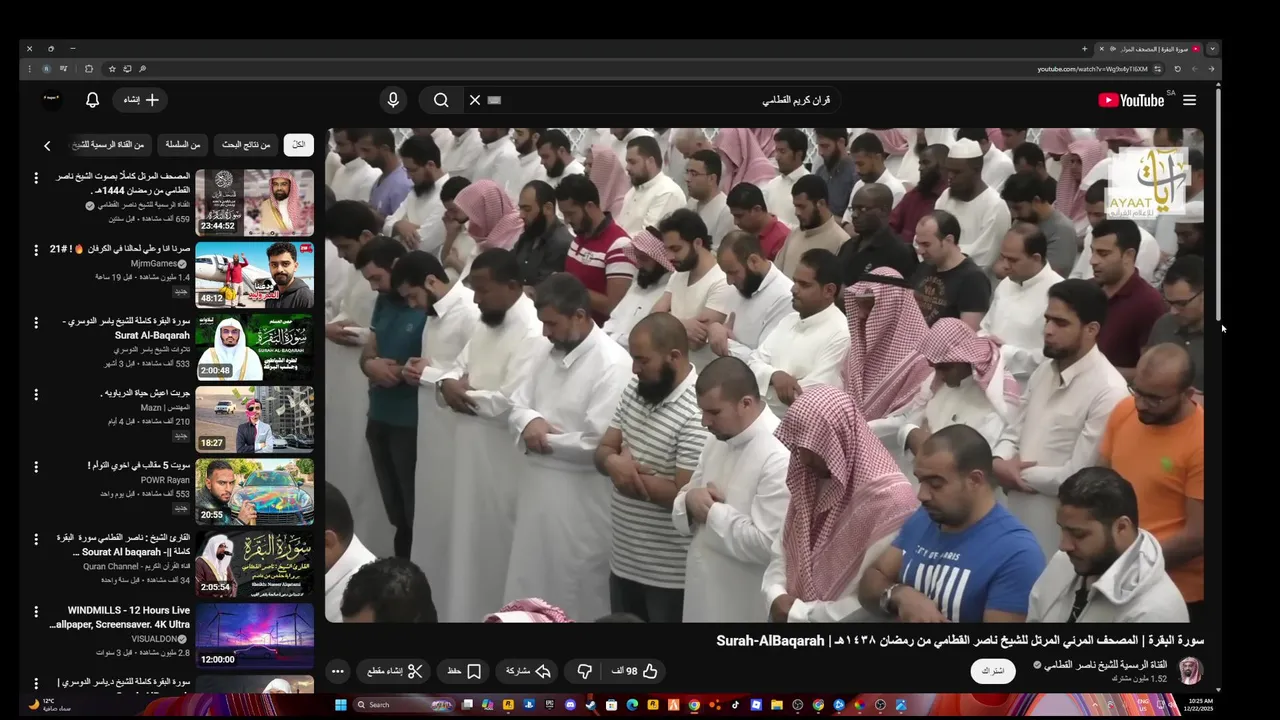Open options for ياسر الدوسري Surat Al-Baqarah
This screenshot has height=720, width=1280.
point(36,322)
